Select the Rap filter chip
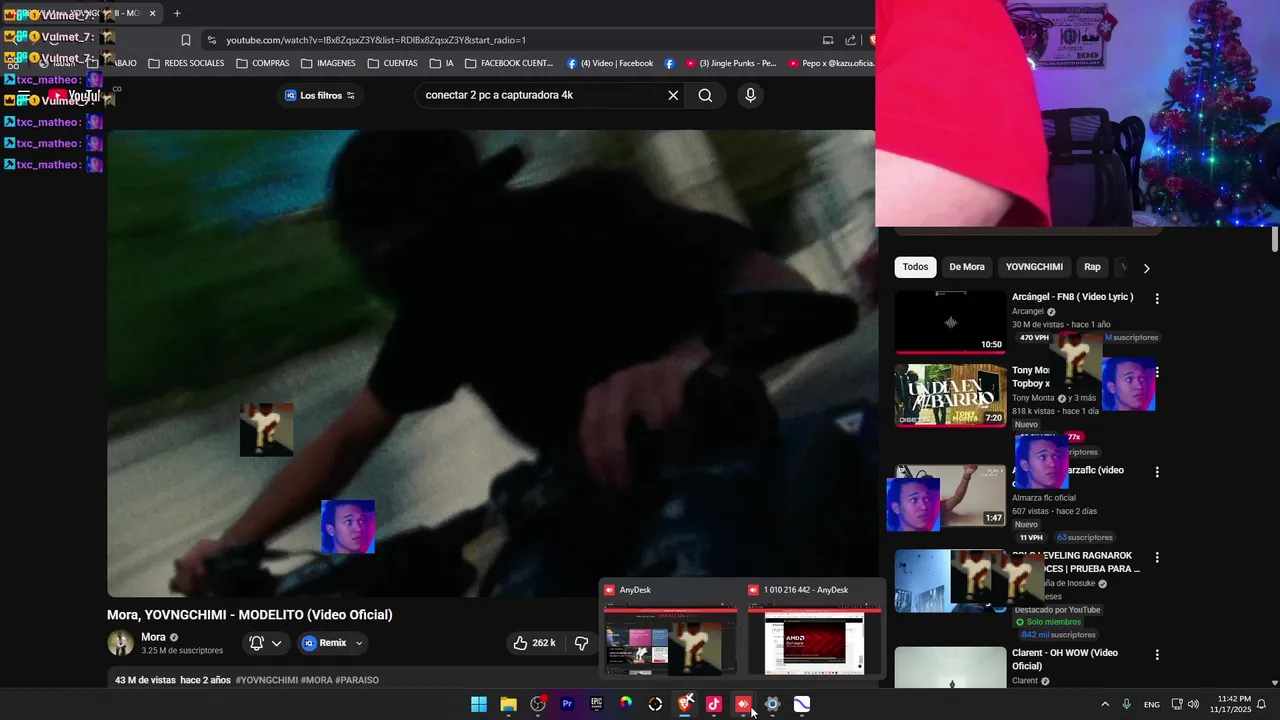The width and height of the screenshot is (1280, 720). click(1092, 267)
